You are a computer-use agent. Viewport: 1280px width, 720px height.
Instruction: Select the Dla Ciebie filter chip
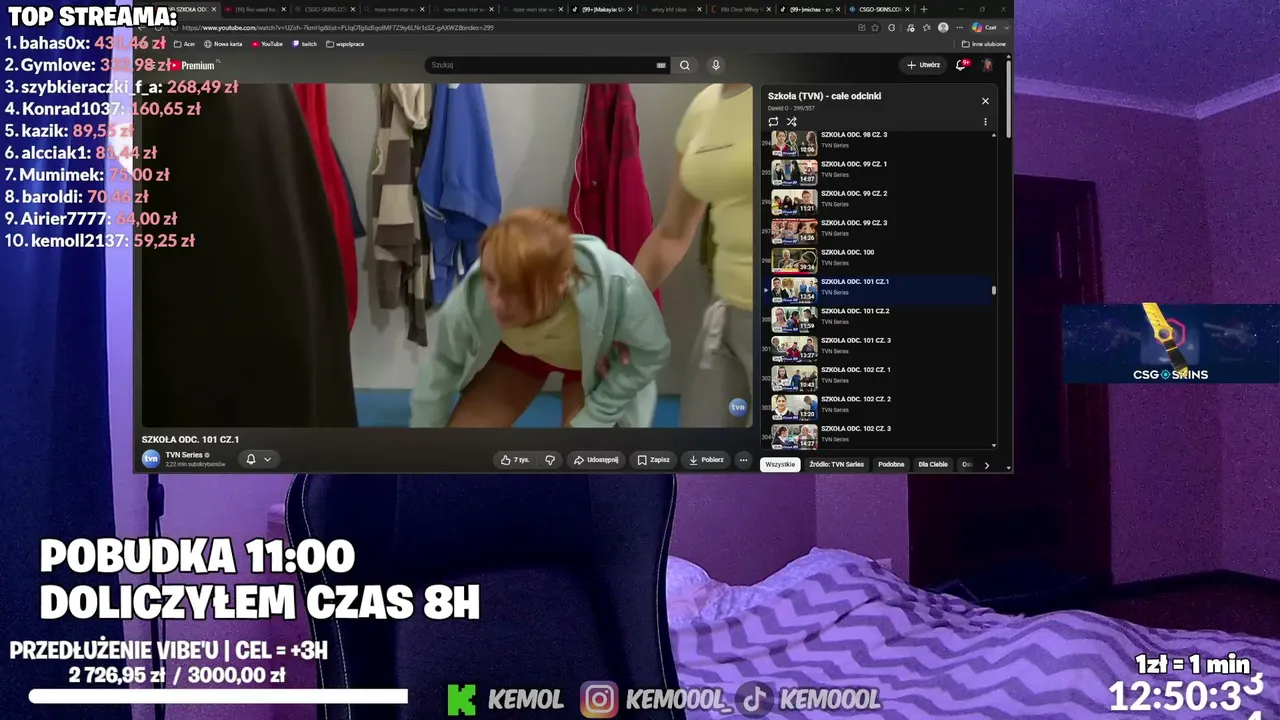933,464
